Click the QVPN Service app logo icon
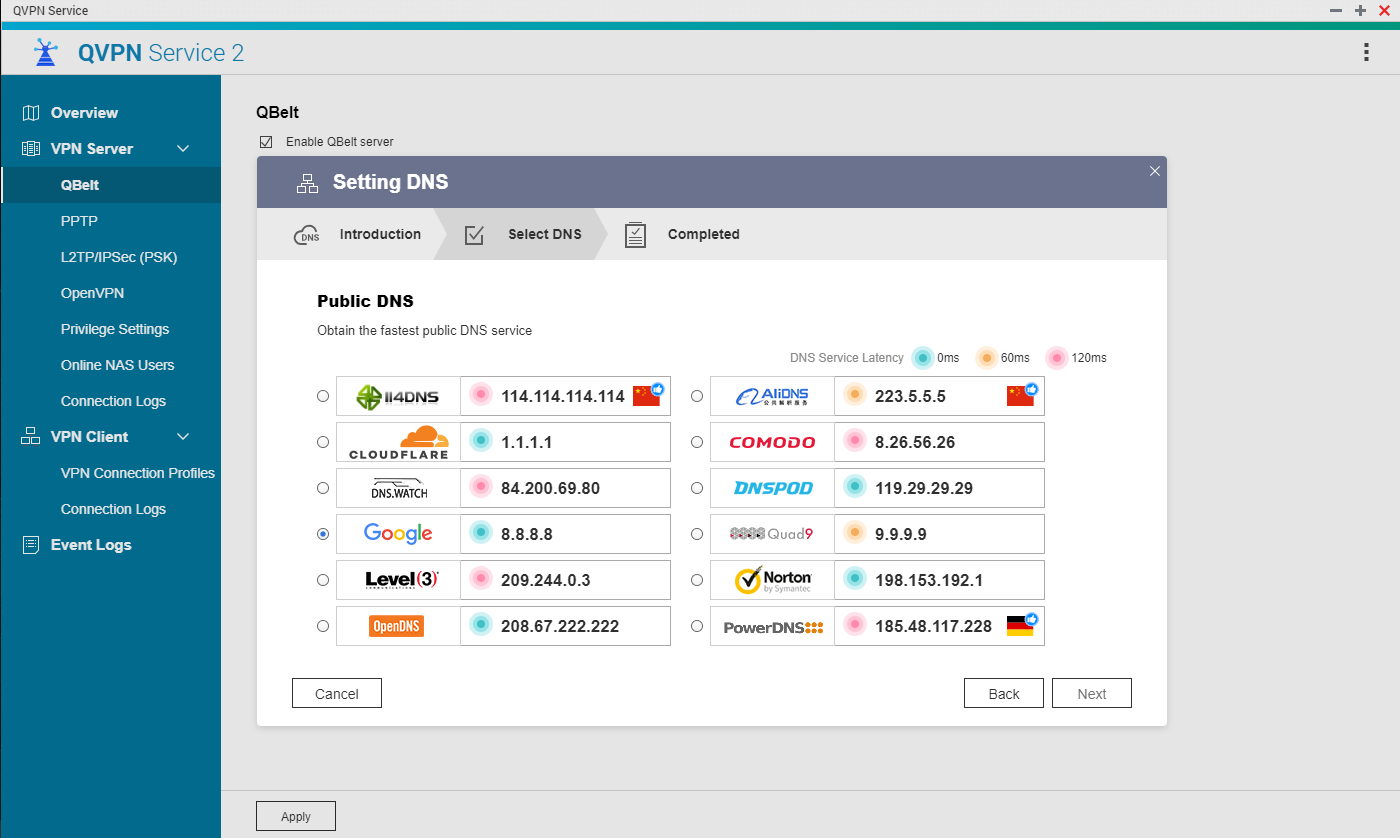This screenshot has width=1400, height=838. [45, 53]
